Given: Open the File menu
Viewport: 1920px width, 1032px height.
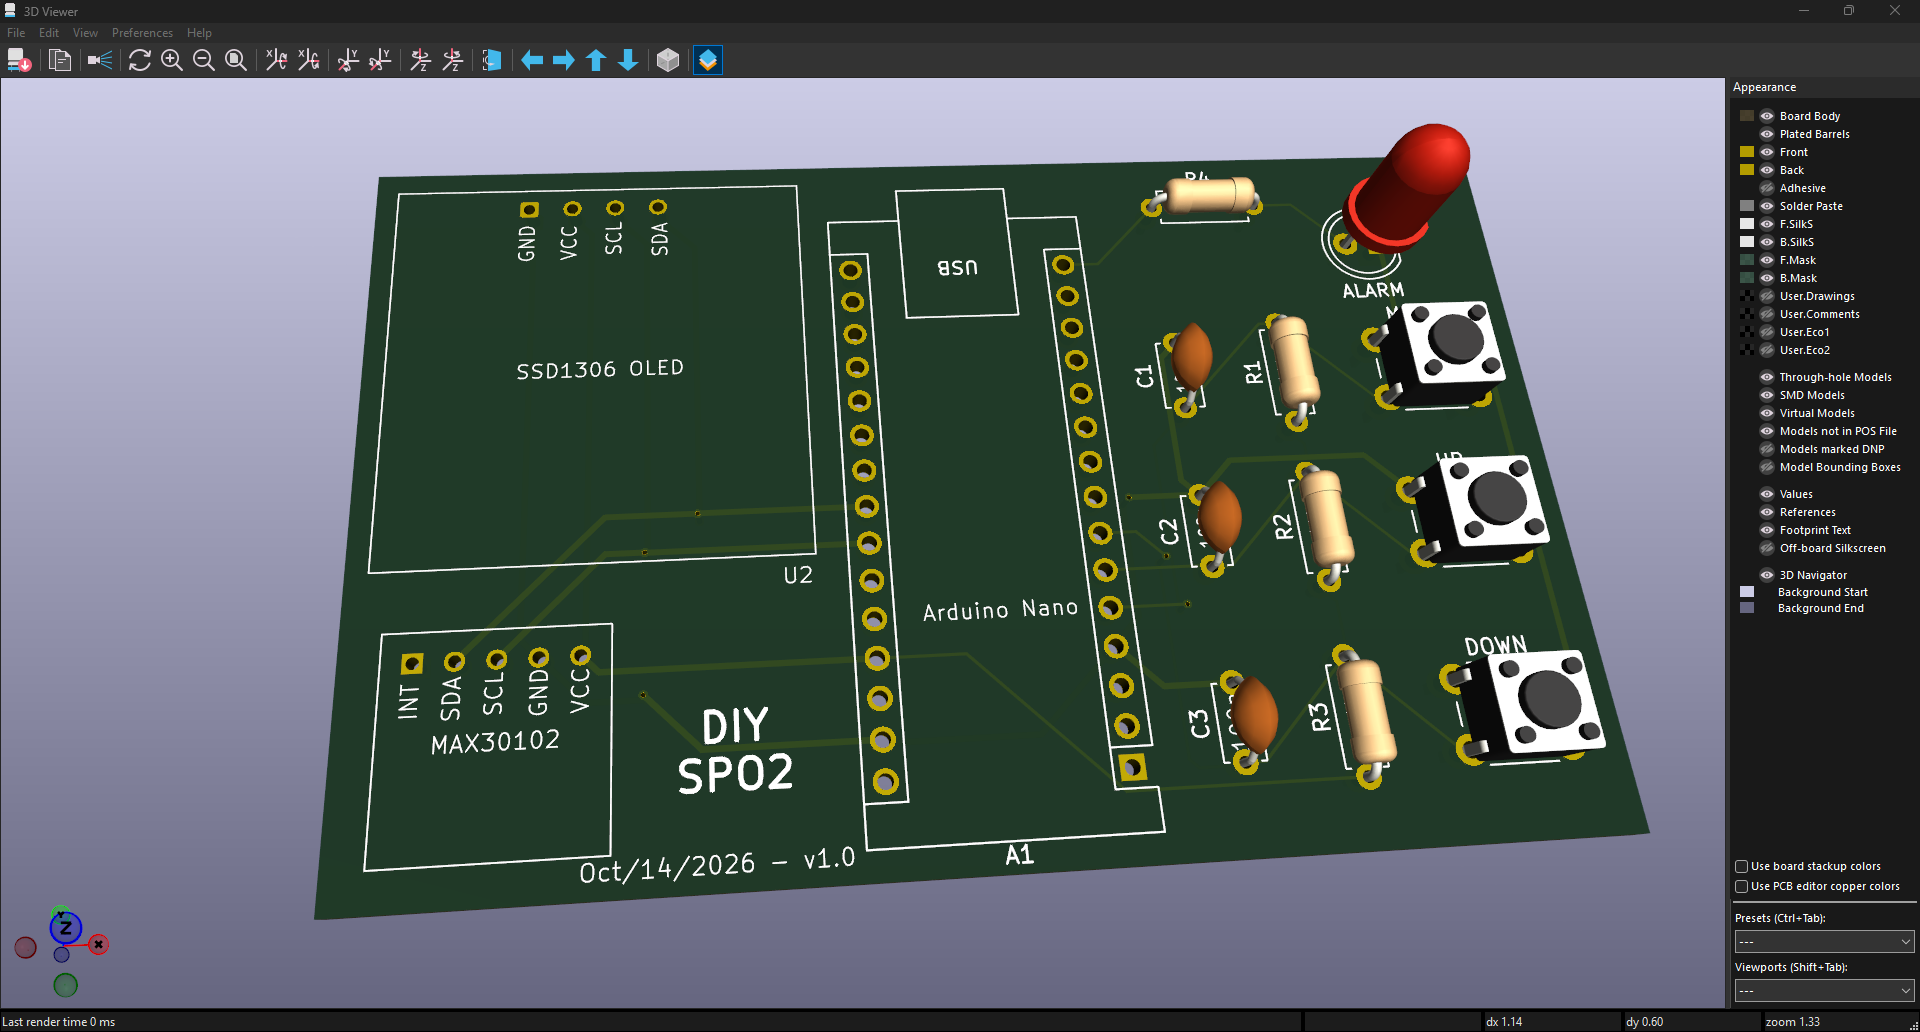Looking at the screenshot, I should [16, 33].
